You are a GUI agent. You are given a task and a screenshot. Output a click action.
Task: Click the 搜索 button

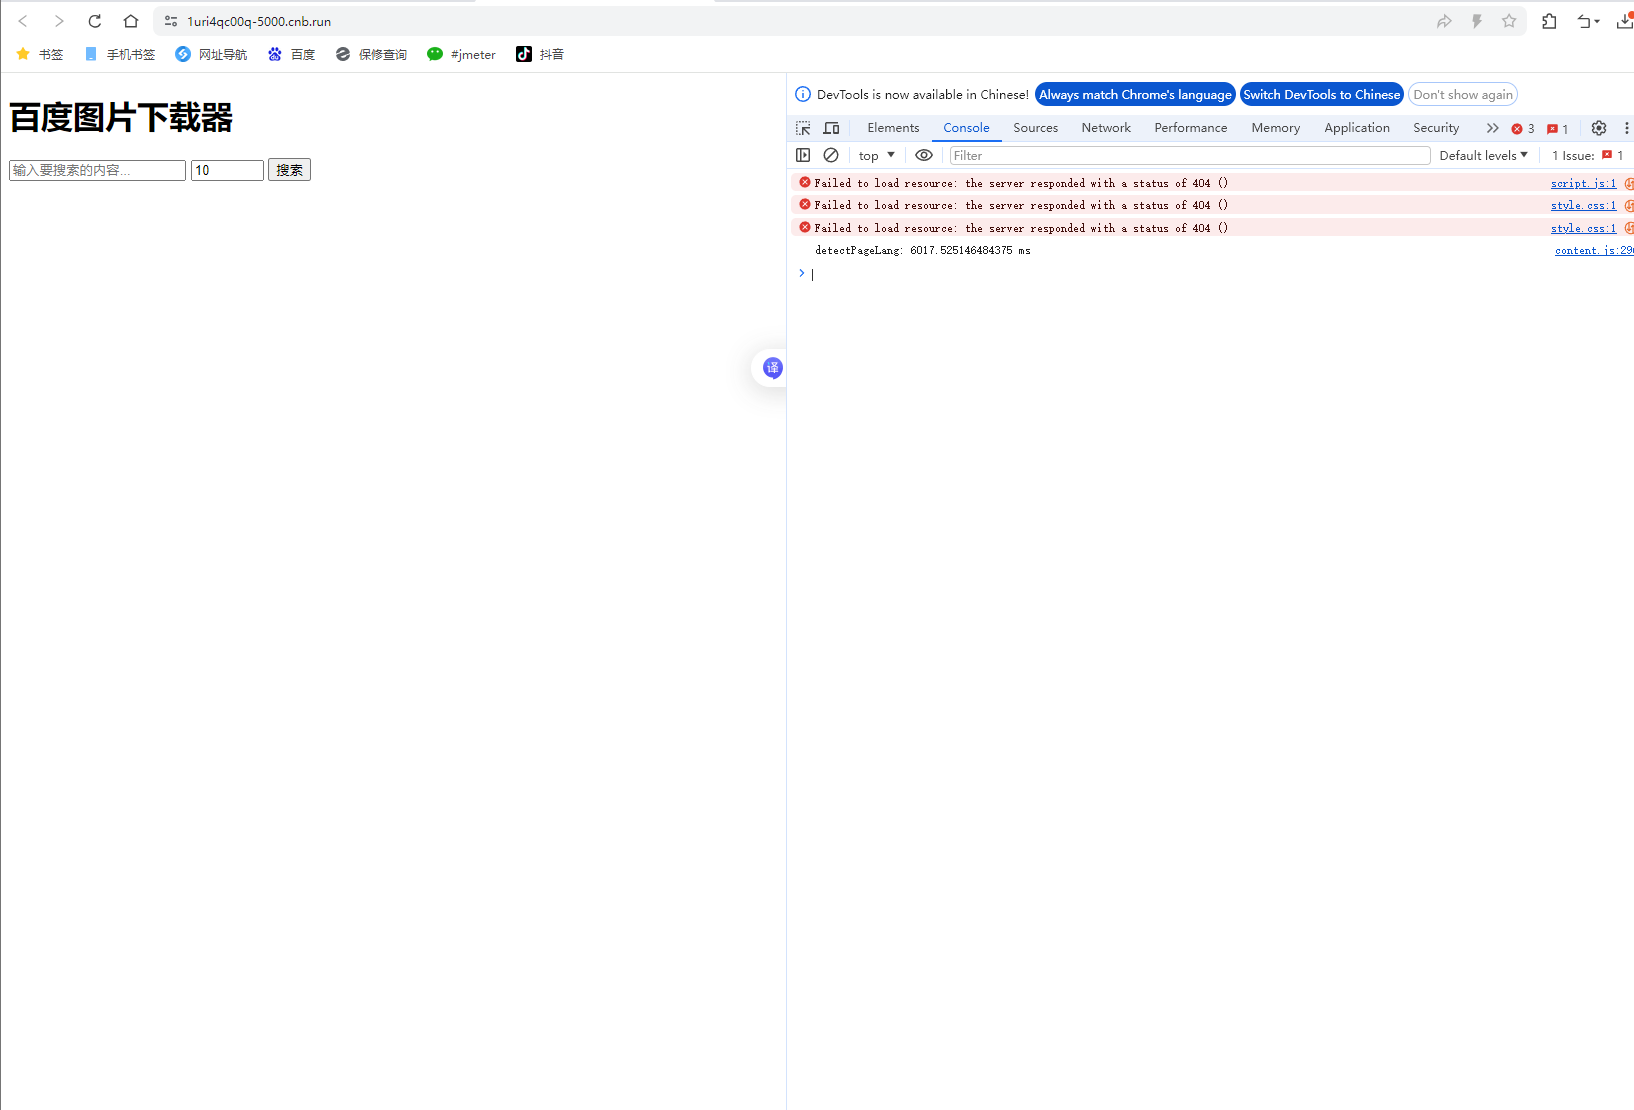[289, 170]
